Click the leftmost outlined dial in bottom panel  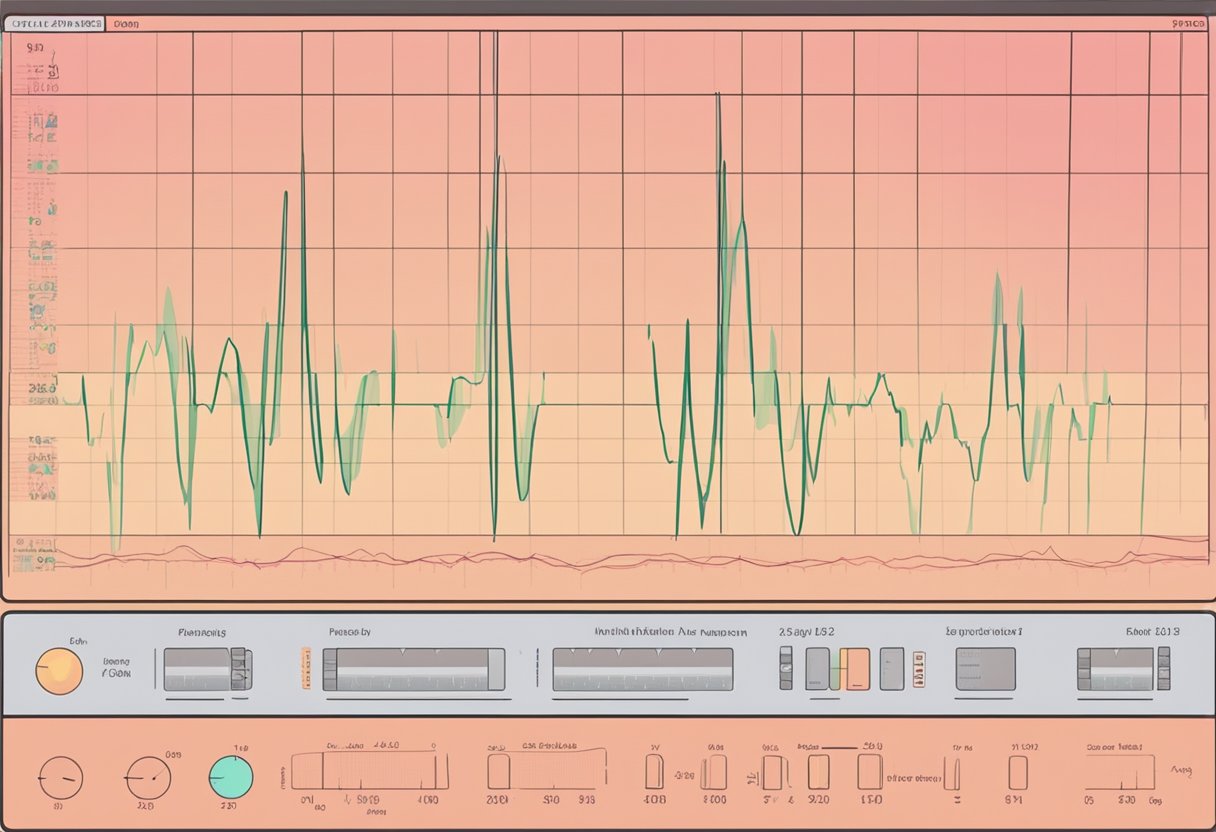(x=60, y=777)
